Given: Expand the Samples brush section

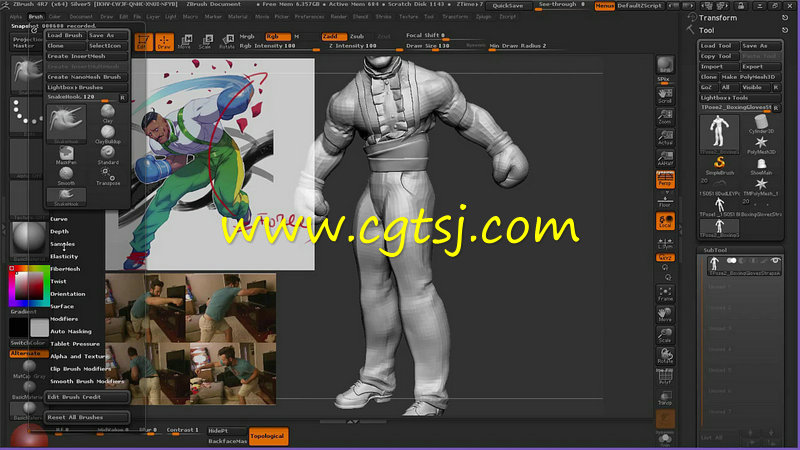Looking at the screenshot, I should pyautogui.click(x=62, y=244).
